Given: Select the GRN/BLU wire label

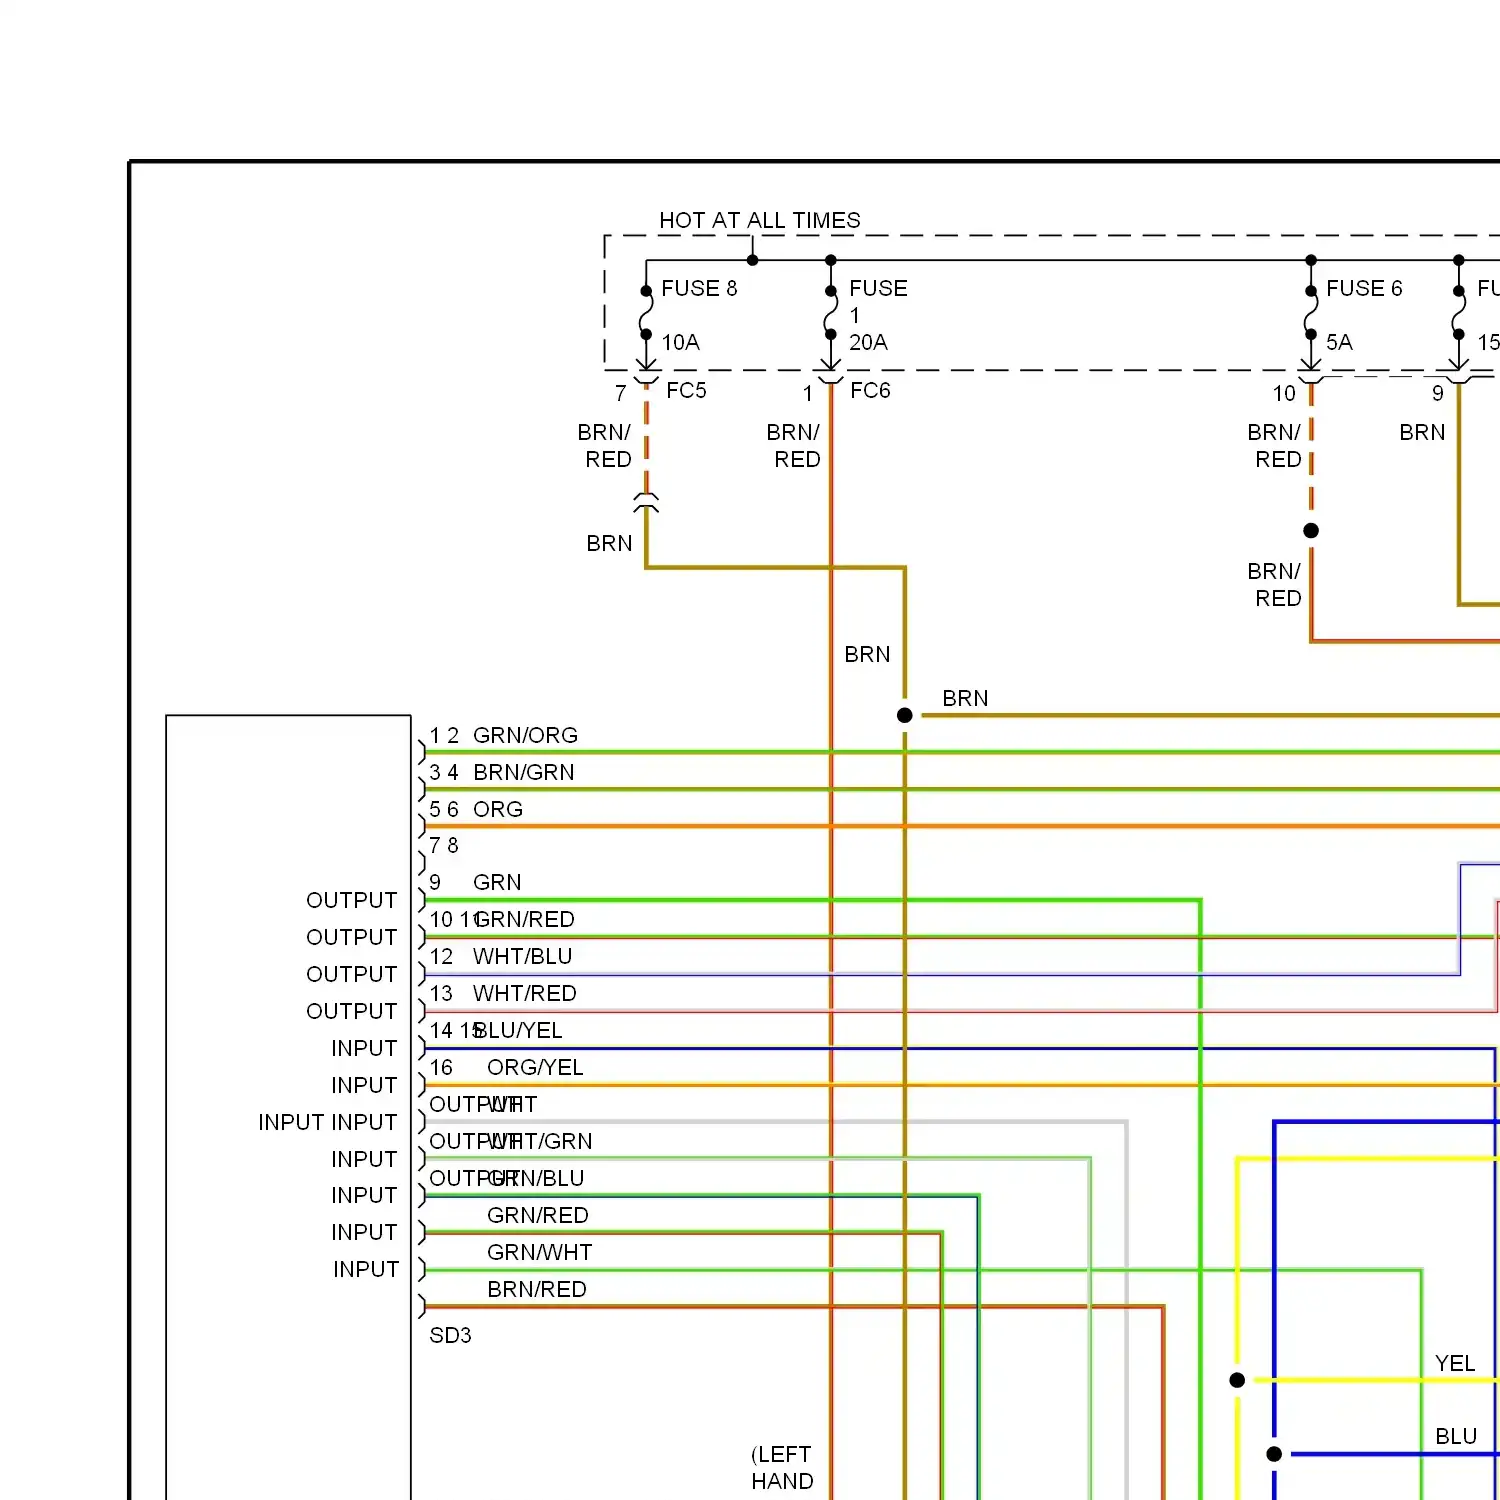Looking at the screenshot, I should 535,1178.
